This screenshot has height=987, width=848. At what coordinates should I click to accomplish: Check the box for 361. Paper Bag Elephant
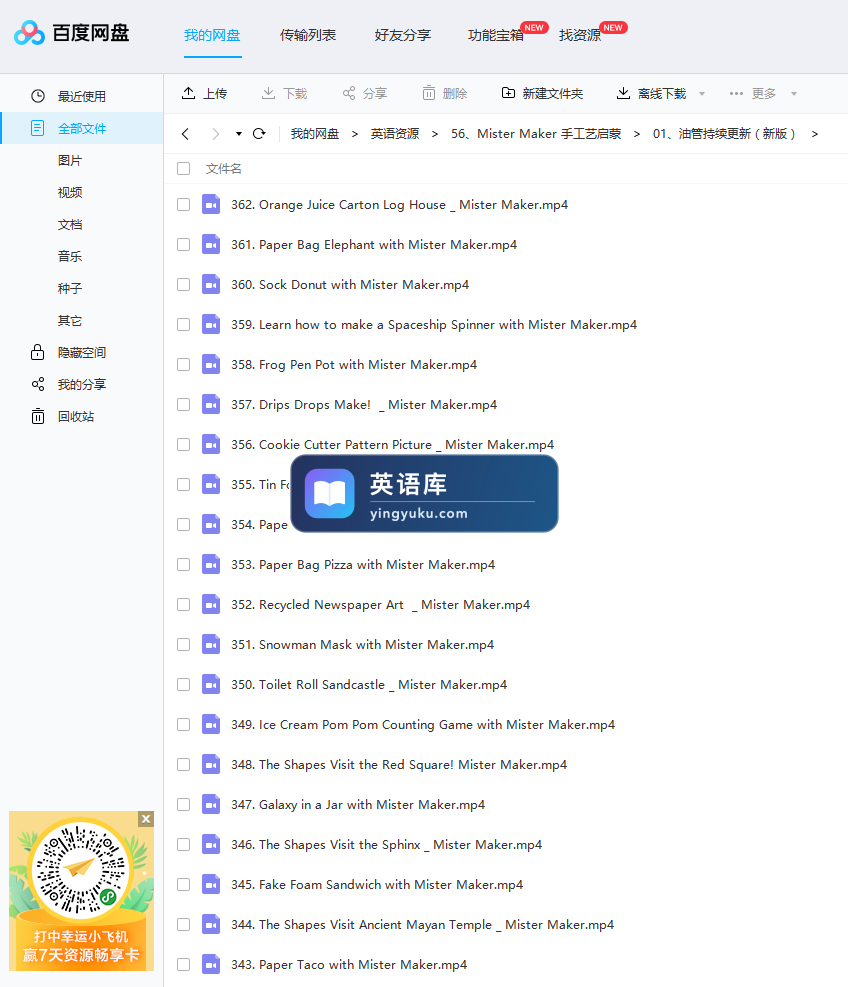tap(183, 245)
